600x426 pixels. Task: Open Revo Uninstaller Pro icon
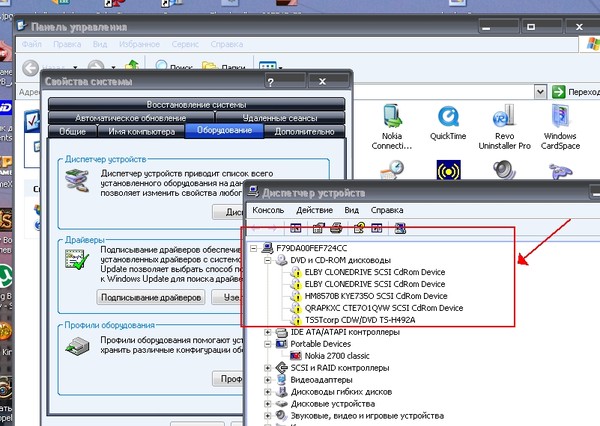coord(504,126)
